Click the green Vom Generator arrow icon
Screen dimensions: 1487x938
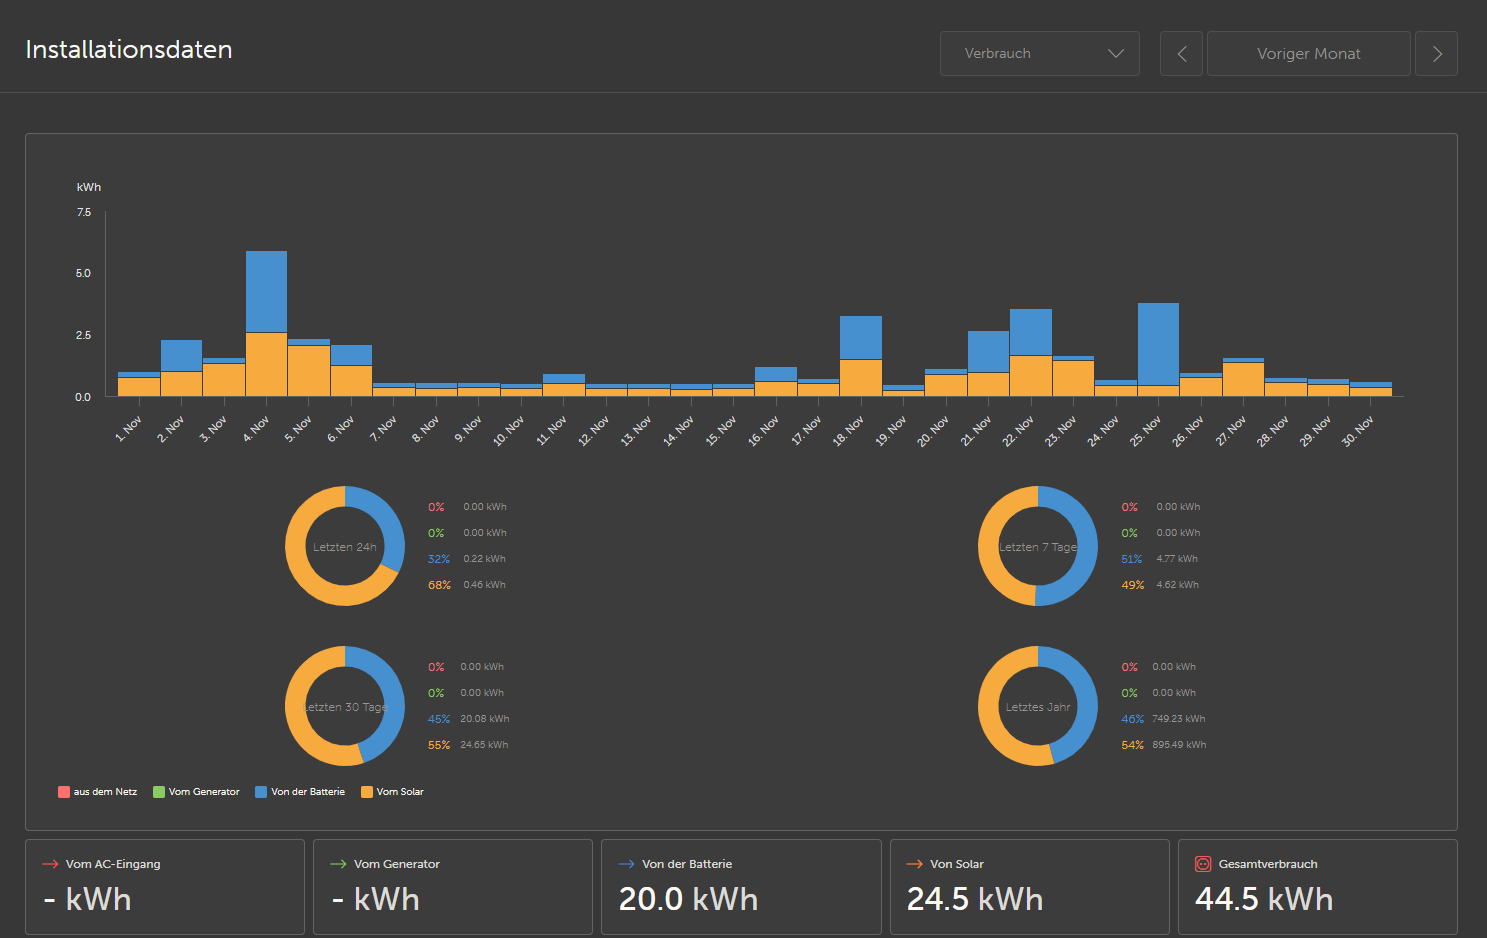click(338, 864)
